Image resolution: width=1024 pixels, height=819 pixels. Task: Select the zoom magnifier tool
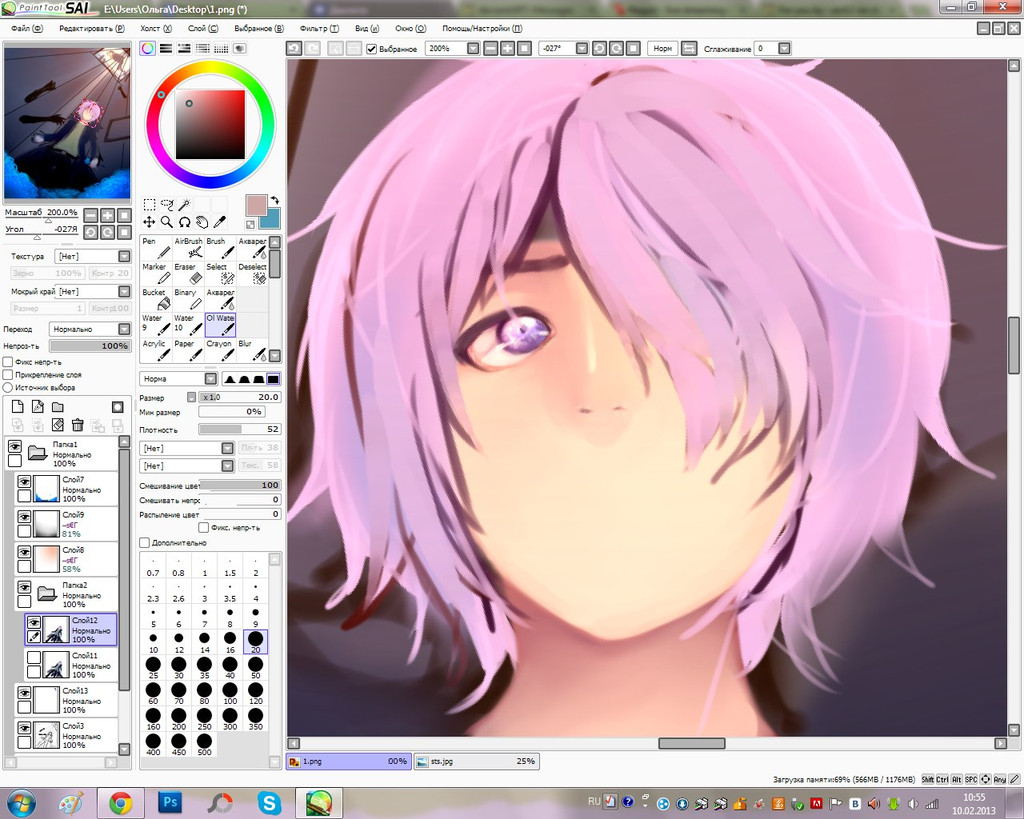pyautogui.click(x=167, y=222)
